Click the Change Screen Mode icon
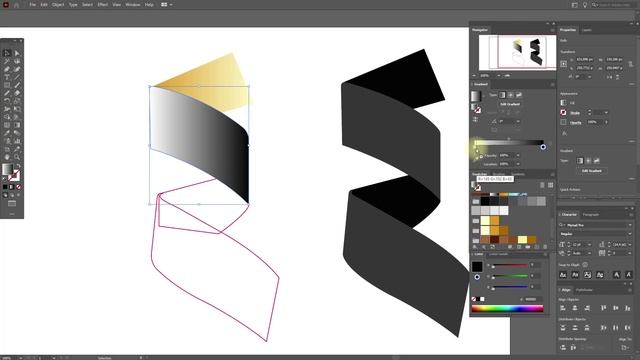 click(x=12, y=203)
